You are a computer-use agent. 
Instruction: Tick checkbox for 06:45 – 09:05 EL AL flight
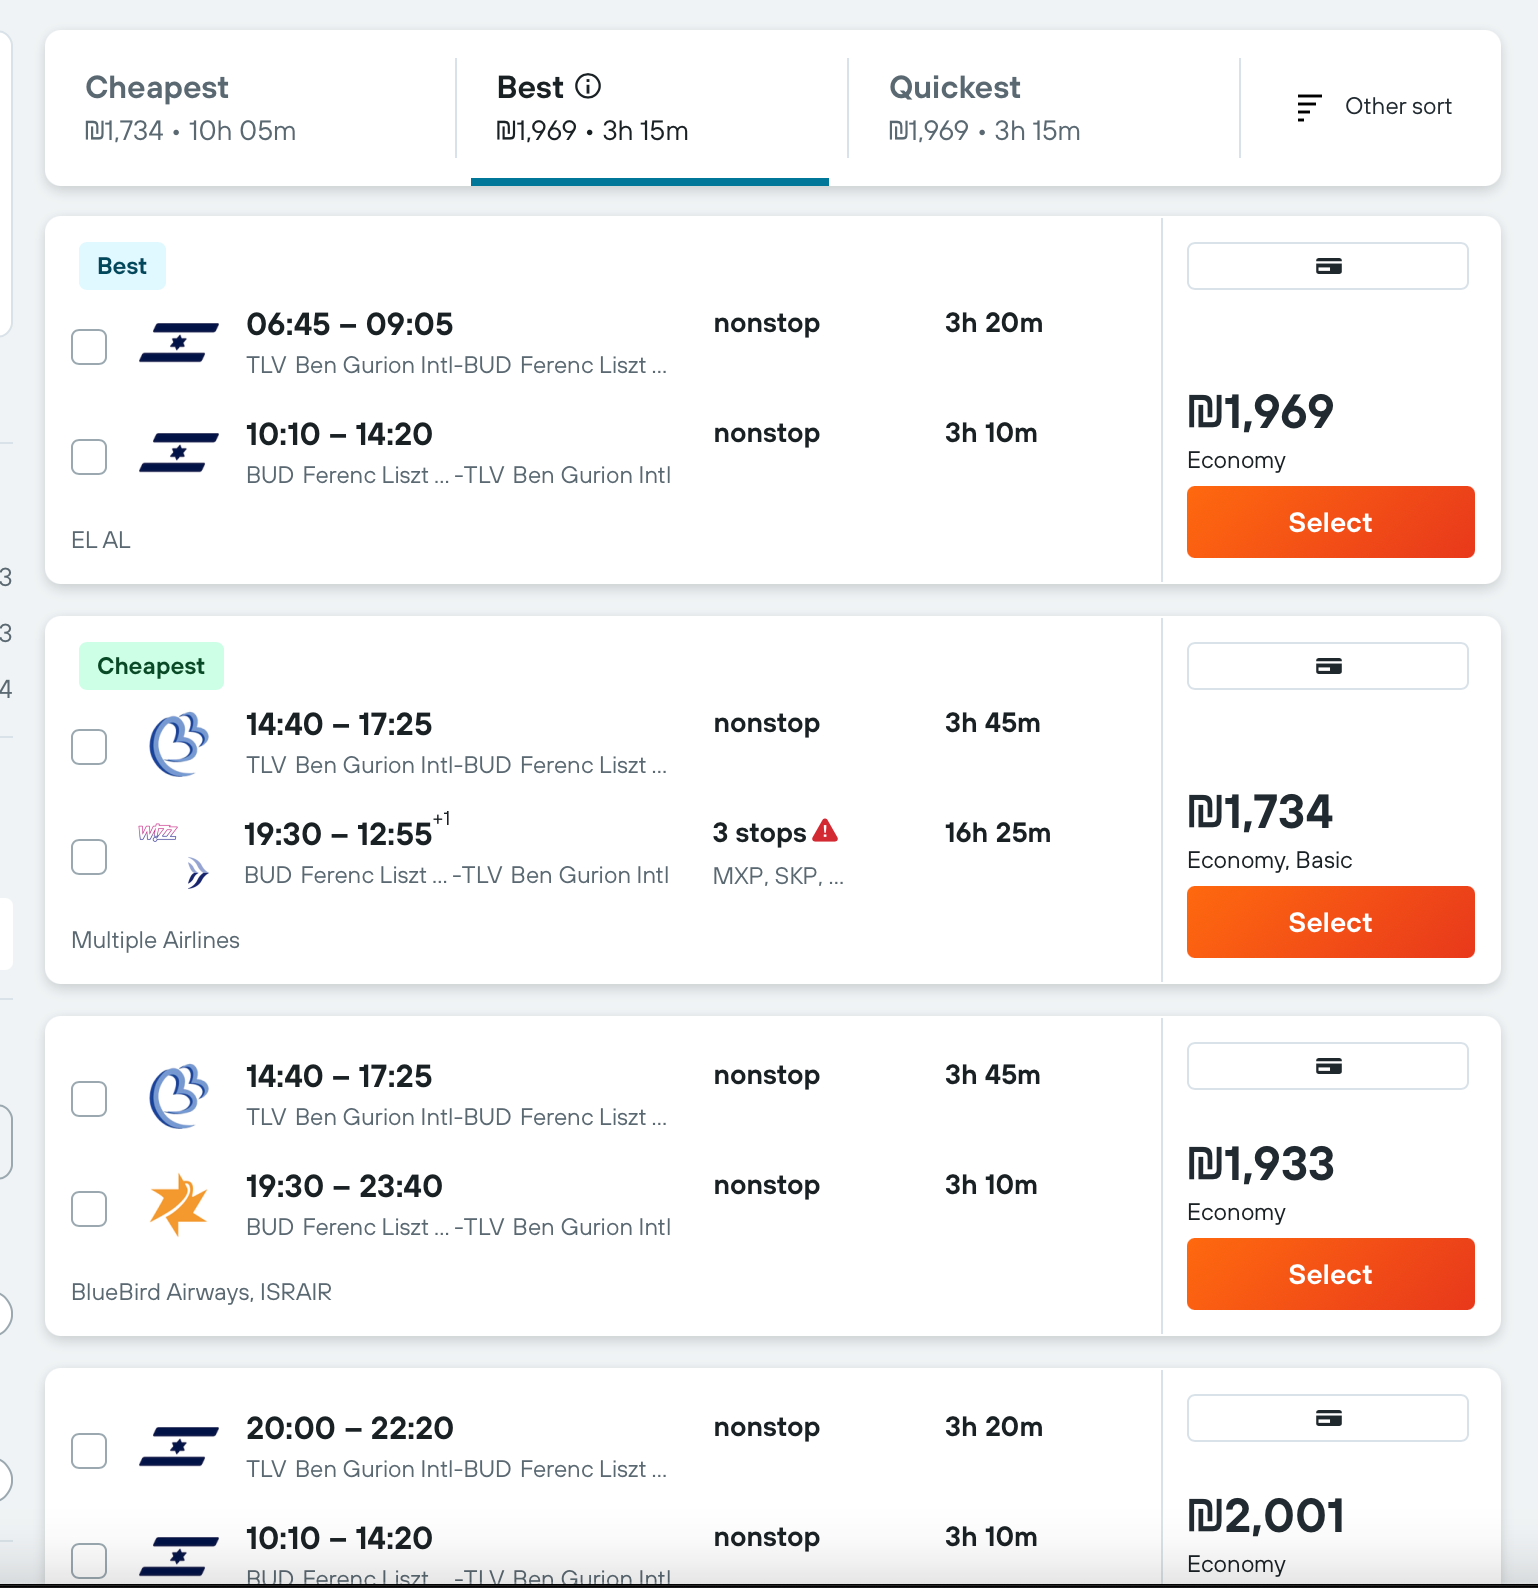[x=89, y=347]
